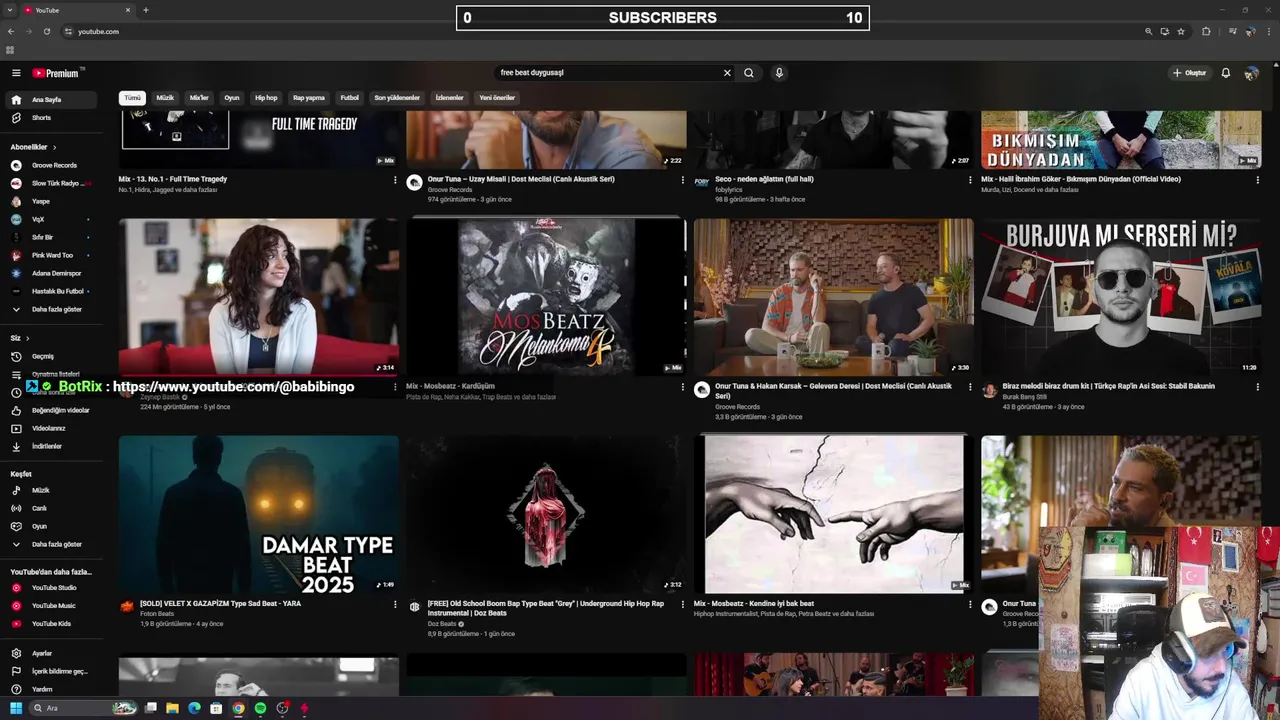Open Chrome extensions puzzle icon
Viewport: 1280px width, 720px height.
click(x=1206, y=31)
